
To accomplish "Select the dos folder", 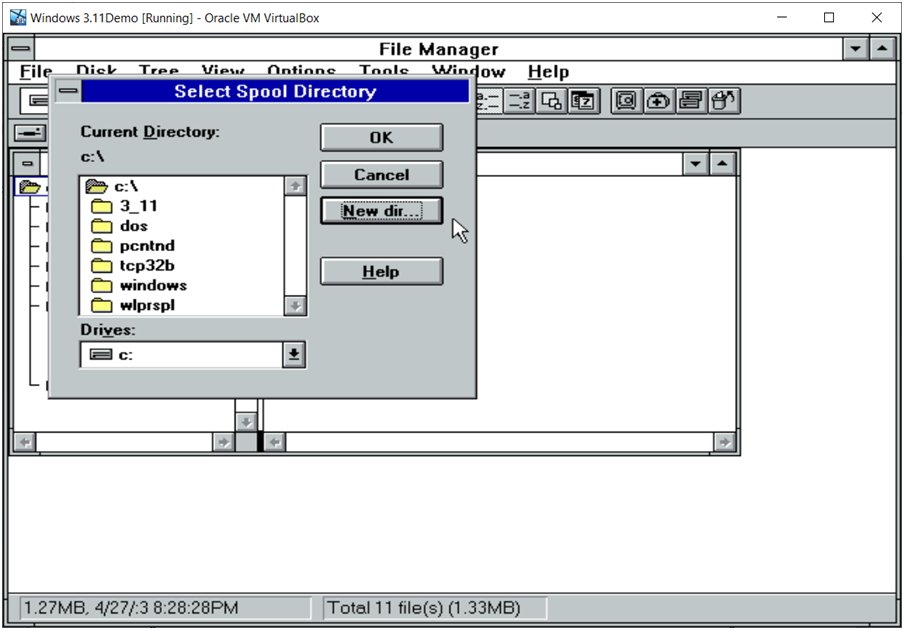I will [x=182, y=226].
